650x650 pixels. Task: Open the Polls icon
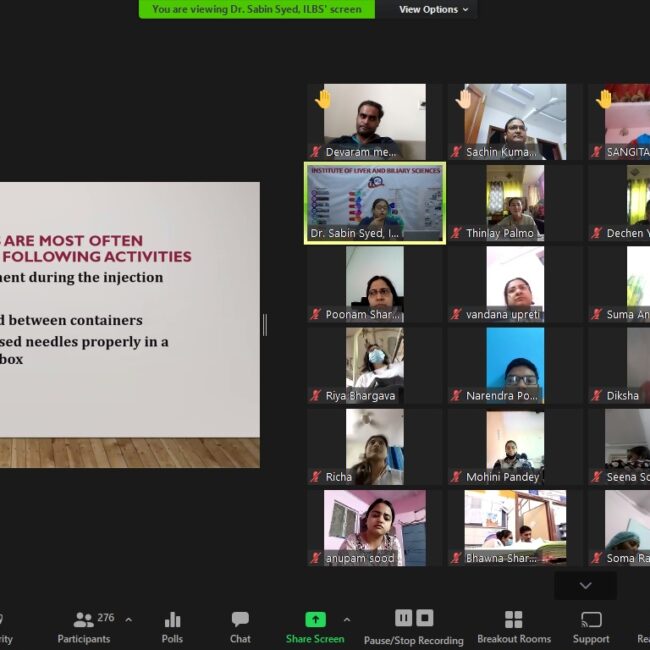(x=172, y=620)
